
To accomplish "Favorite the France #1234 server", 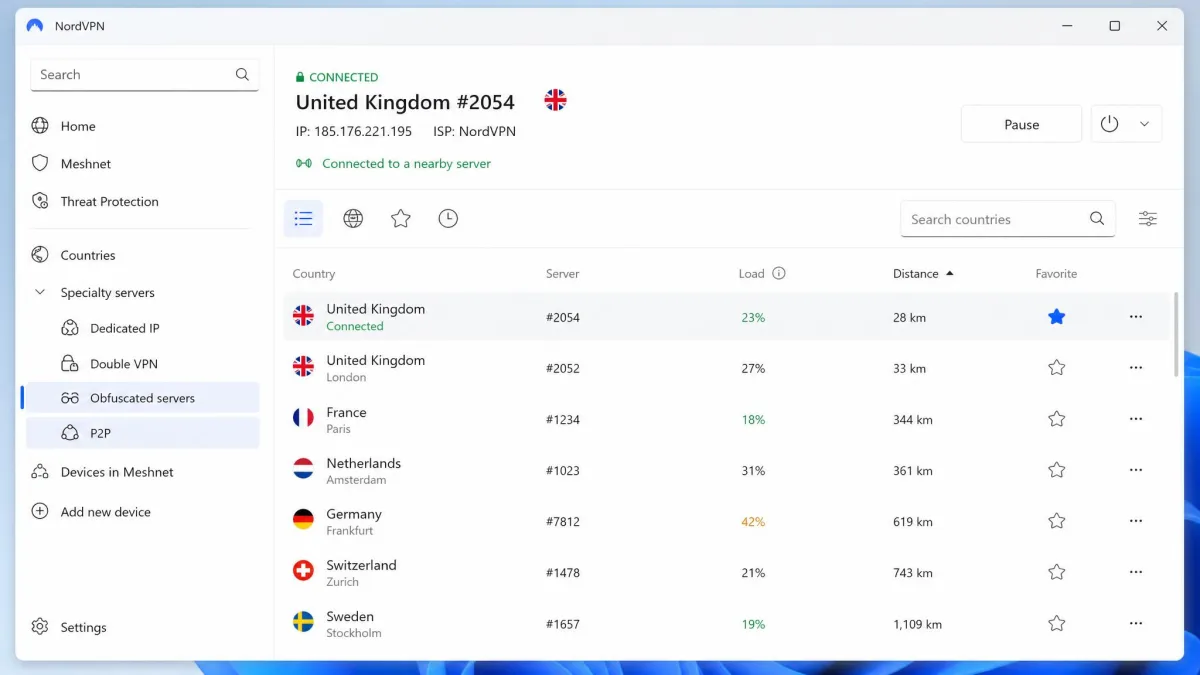I will coord(1056,419).
